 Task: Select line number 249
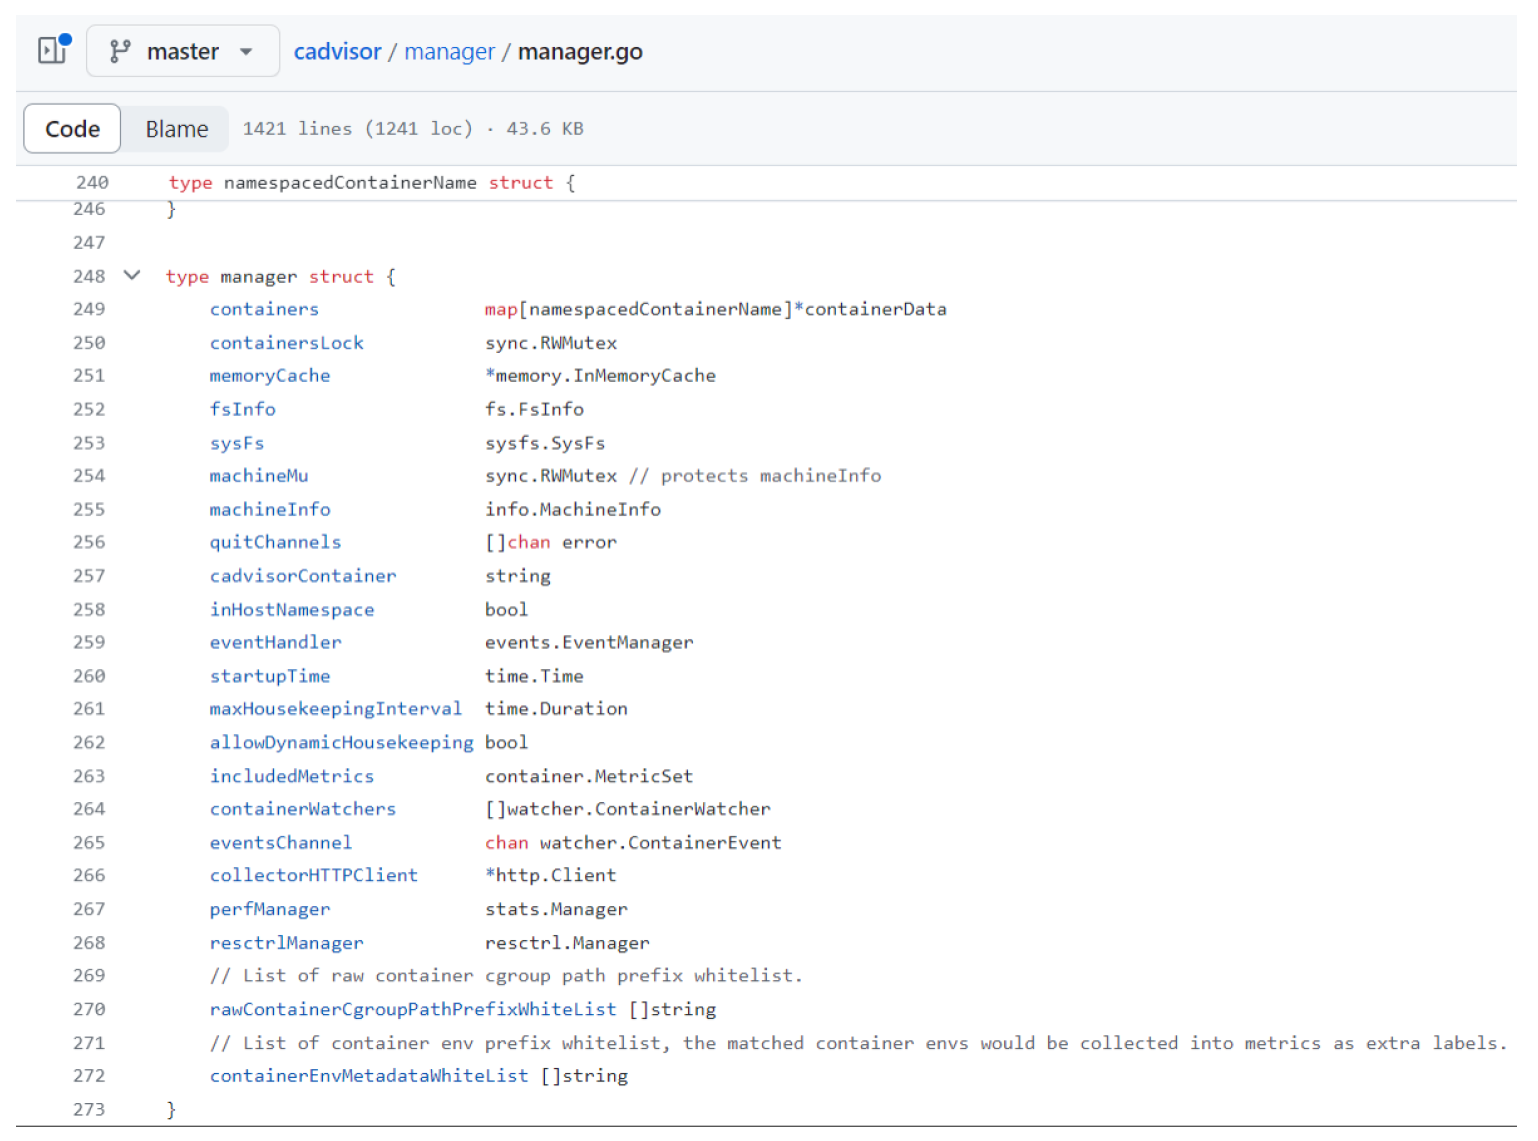(89, 309)
